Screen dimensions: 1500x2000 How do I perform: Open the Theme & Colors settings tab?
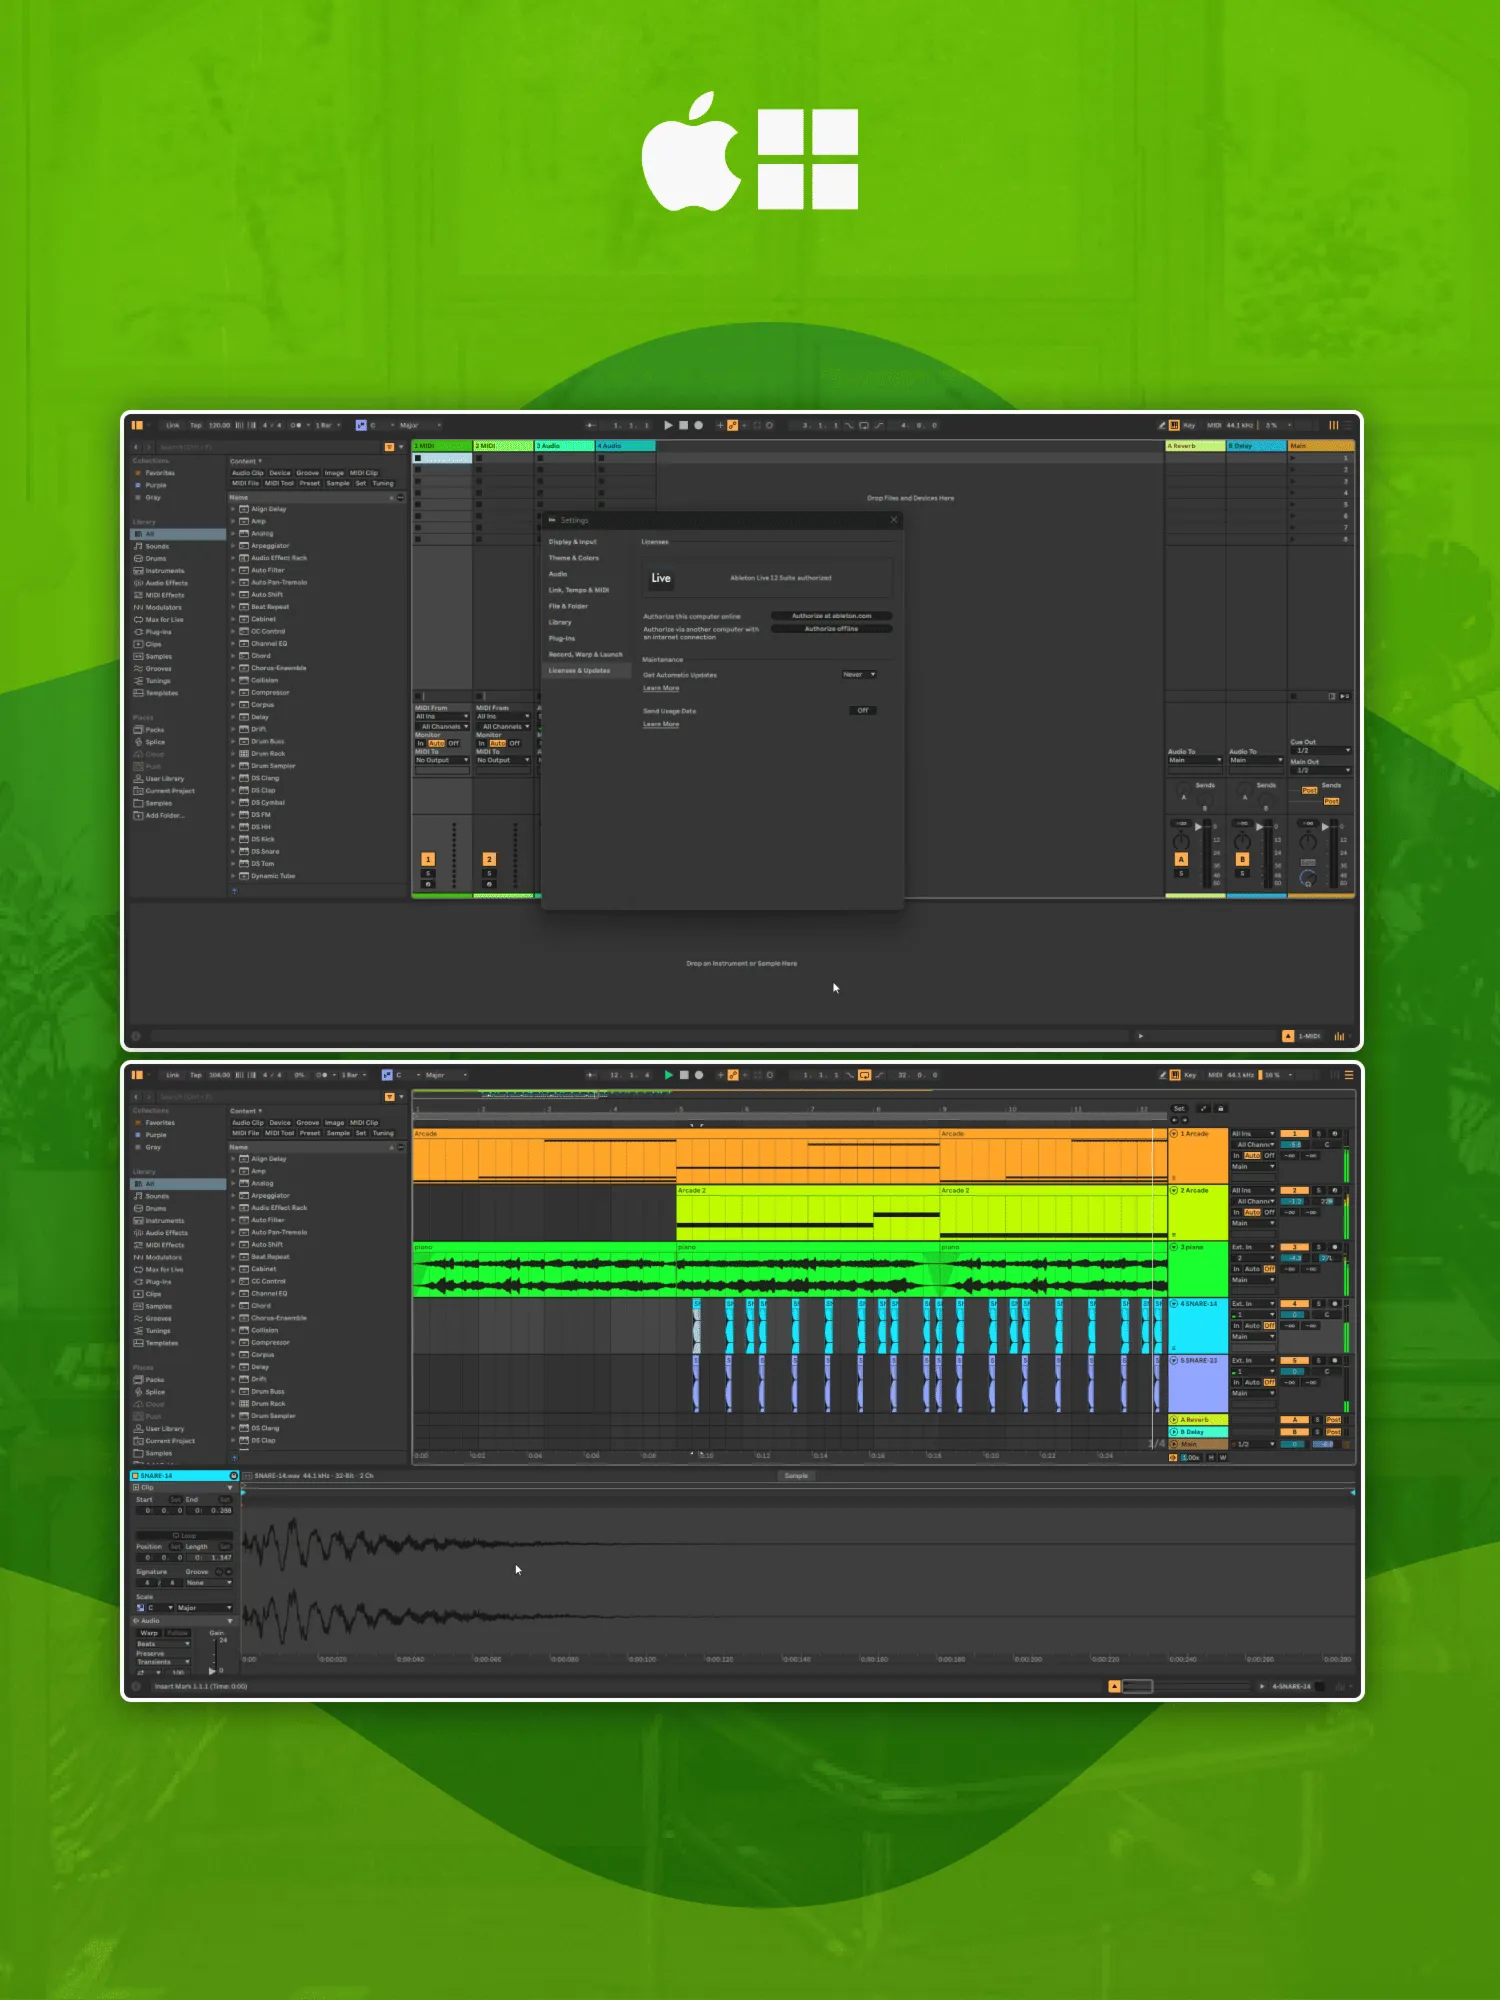click(x=573, y=558)
